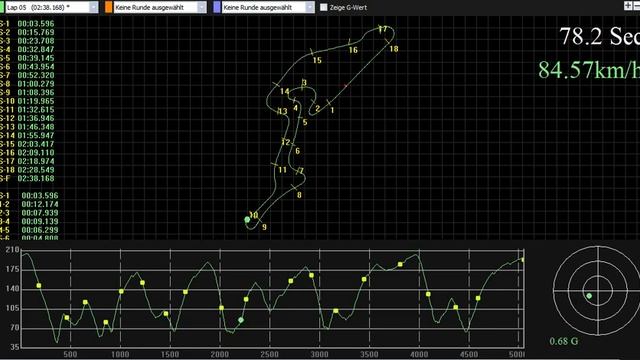Click the 210 speed axis label
640x360 pixels.
click(13, 250)
